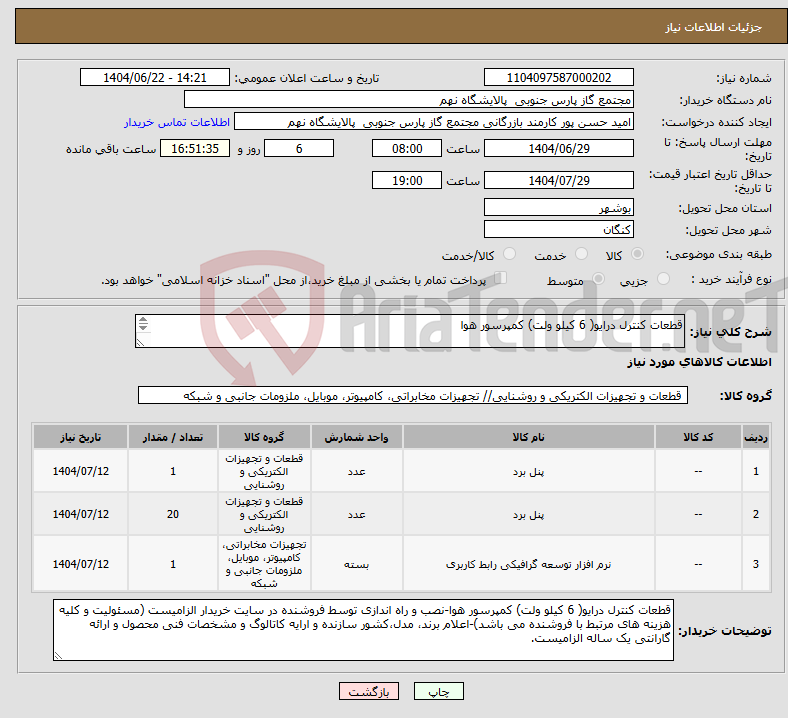Image resolution: width=788 pixels, height=718 pixels.
Task: Click the resize grip of buyer notes box
Action: tap(58, 656)
